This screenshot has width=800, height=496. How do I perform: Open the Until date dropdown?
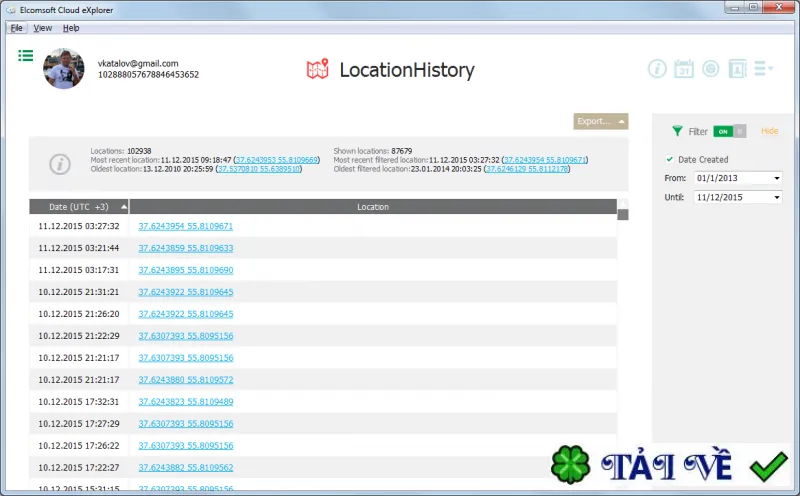pyautogui.click(x=777, y=197)
